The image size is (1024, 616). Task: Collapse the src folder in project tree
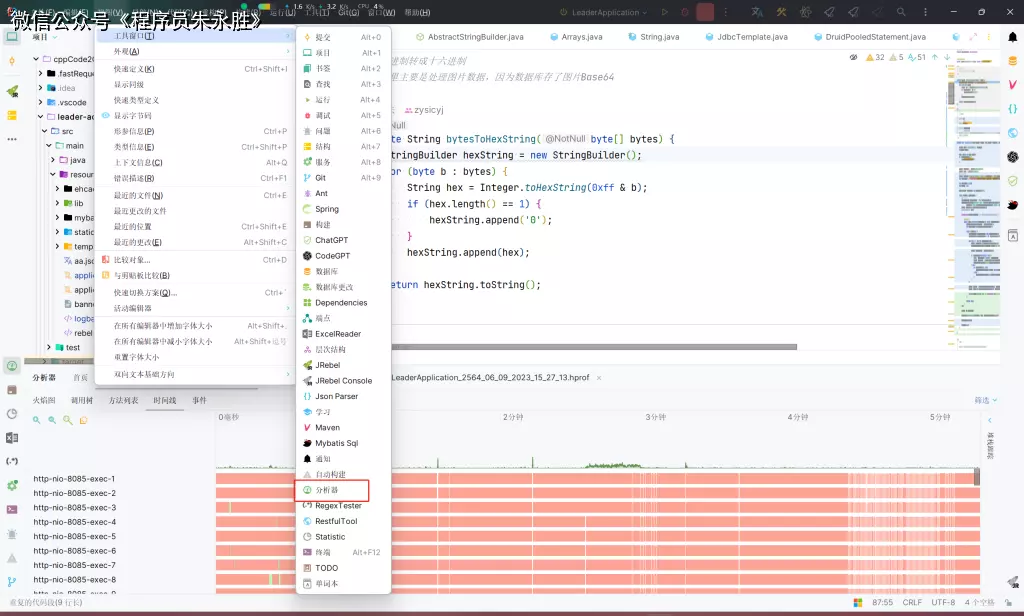tap(43, 131)
